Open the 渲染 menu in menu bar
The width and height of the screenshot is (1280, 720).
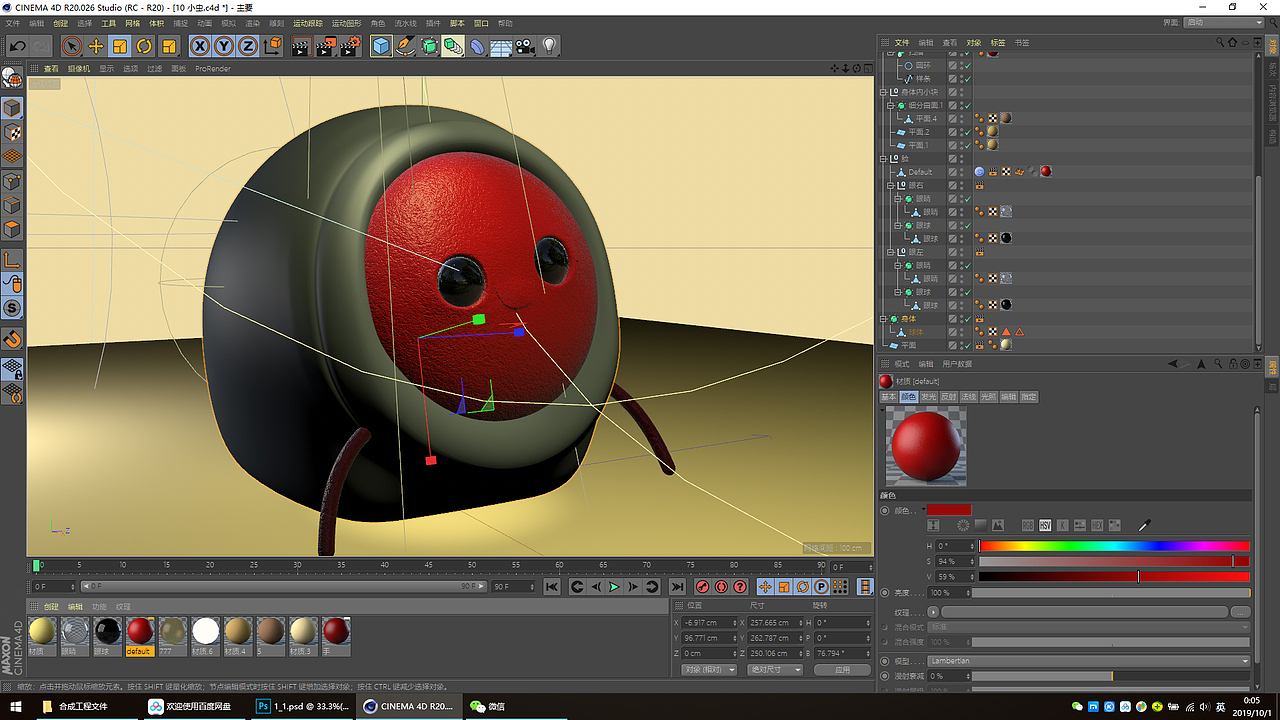tap(253, 23)
